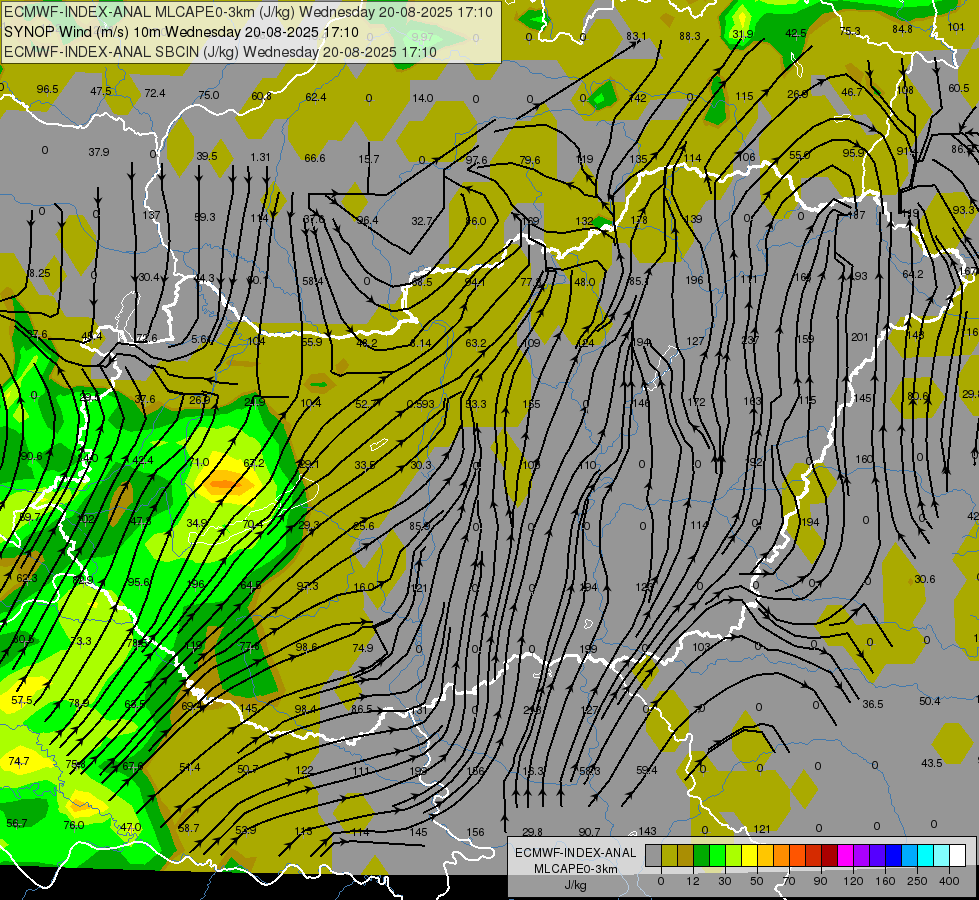Click the value 199 on the map
Screen dimensions: 979x900
point(588,649)
